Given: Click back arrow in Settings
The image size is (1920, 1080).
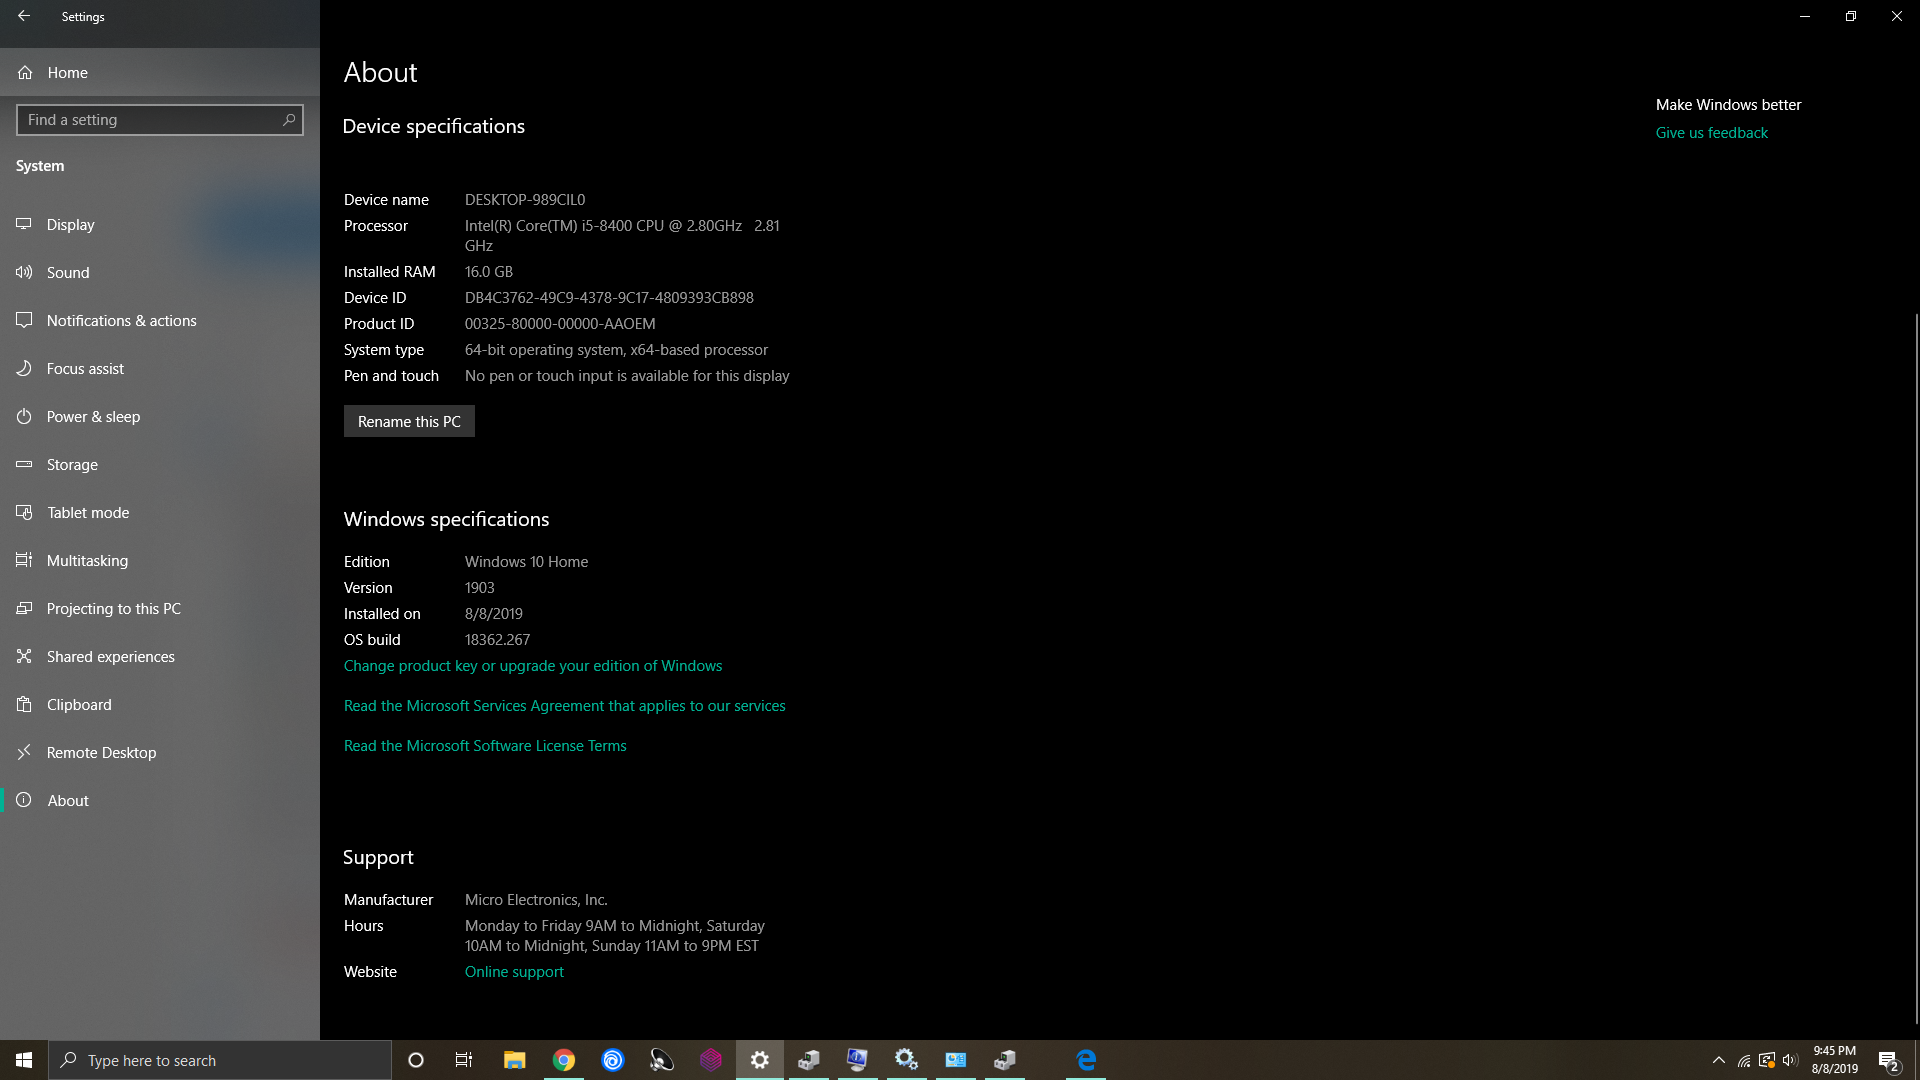Looking at the screenshot, I should pyautogui.click(x=24, y=16).
